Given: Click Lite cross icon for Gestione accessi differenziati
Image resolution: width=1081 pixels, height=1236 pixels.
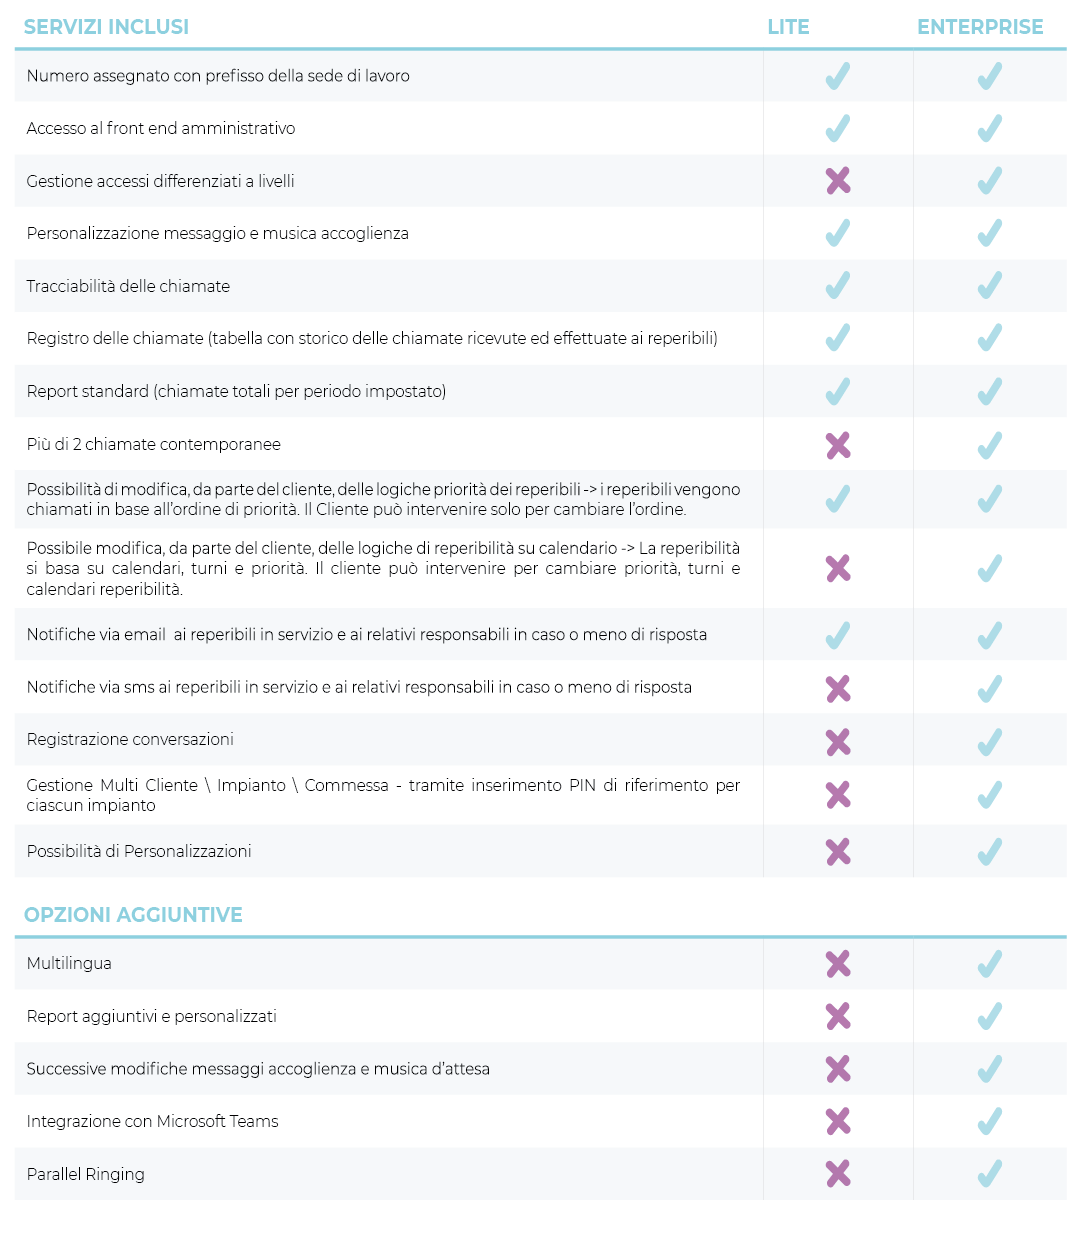Looking at the screenshot, I should [838, 181].
